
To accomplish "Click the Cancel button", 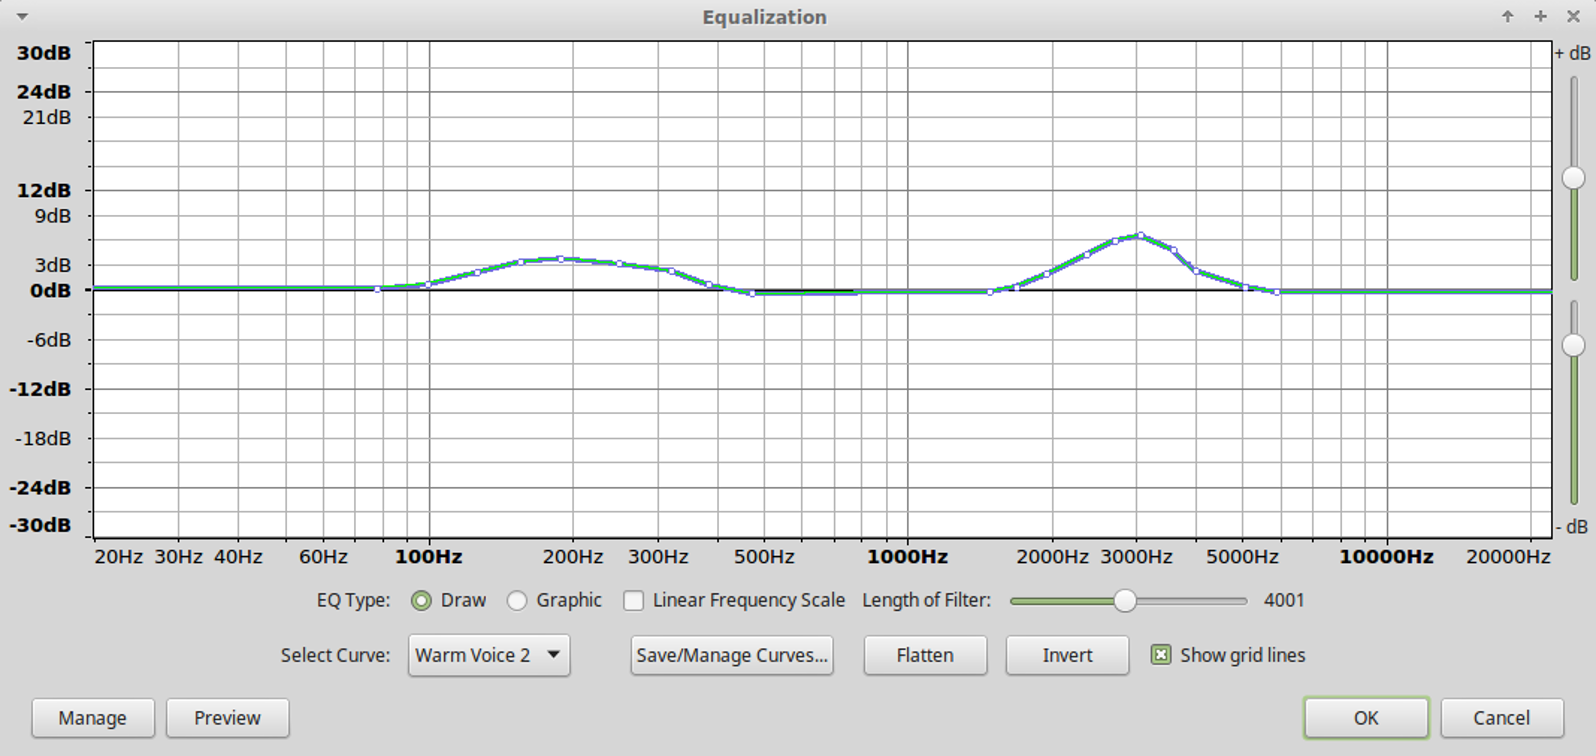I will click(1502, 718).
